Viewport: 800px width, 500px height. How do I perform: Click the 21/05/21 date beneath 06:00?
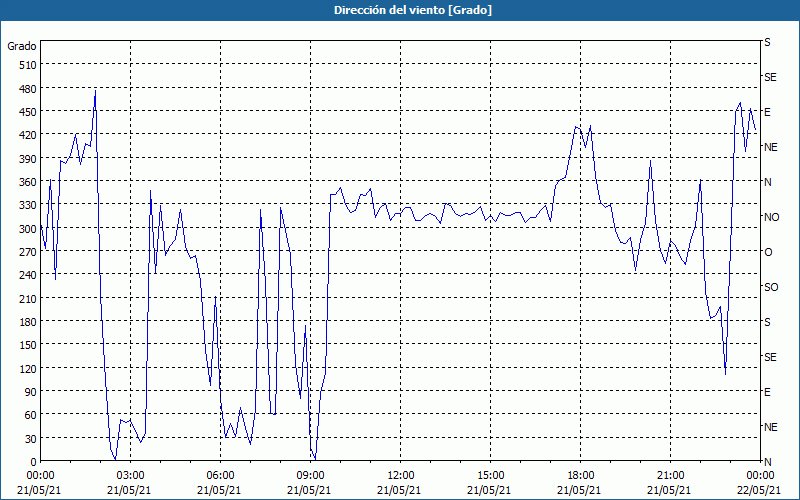(x=219, y=490)
